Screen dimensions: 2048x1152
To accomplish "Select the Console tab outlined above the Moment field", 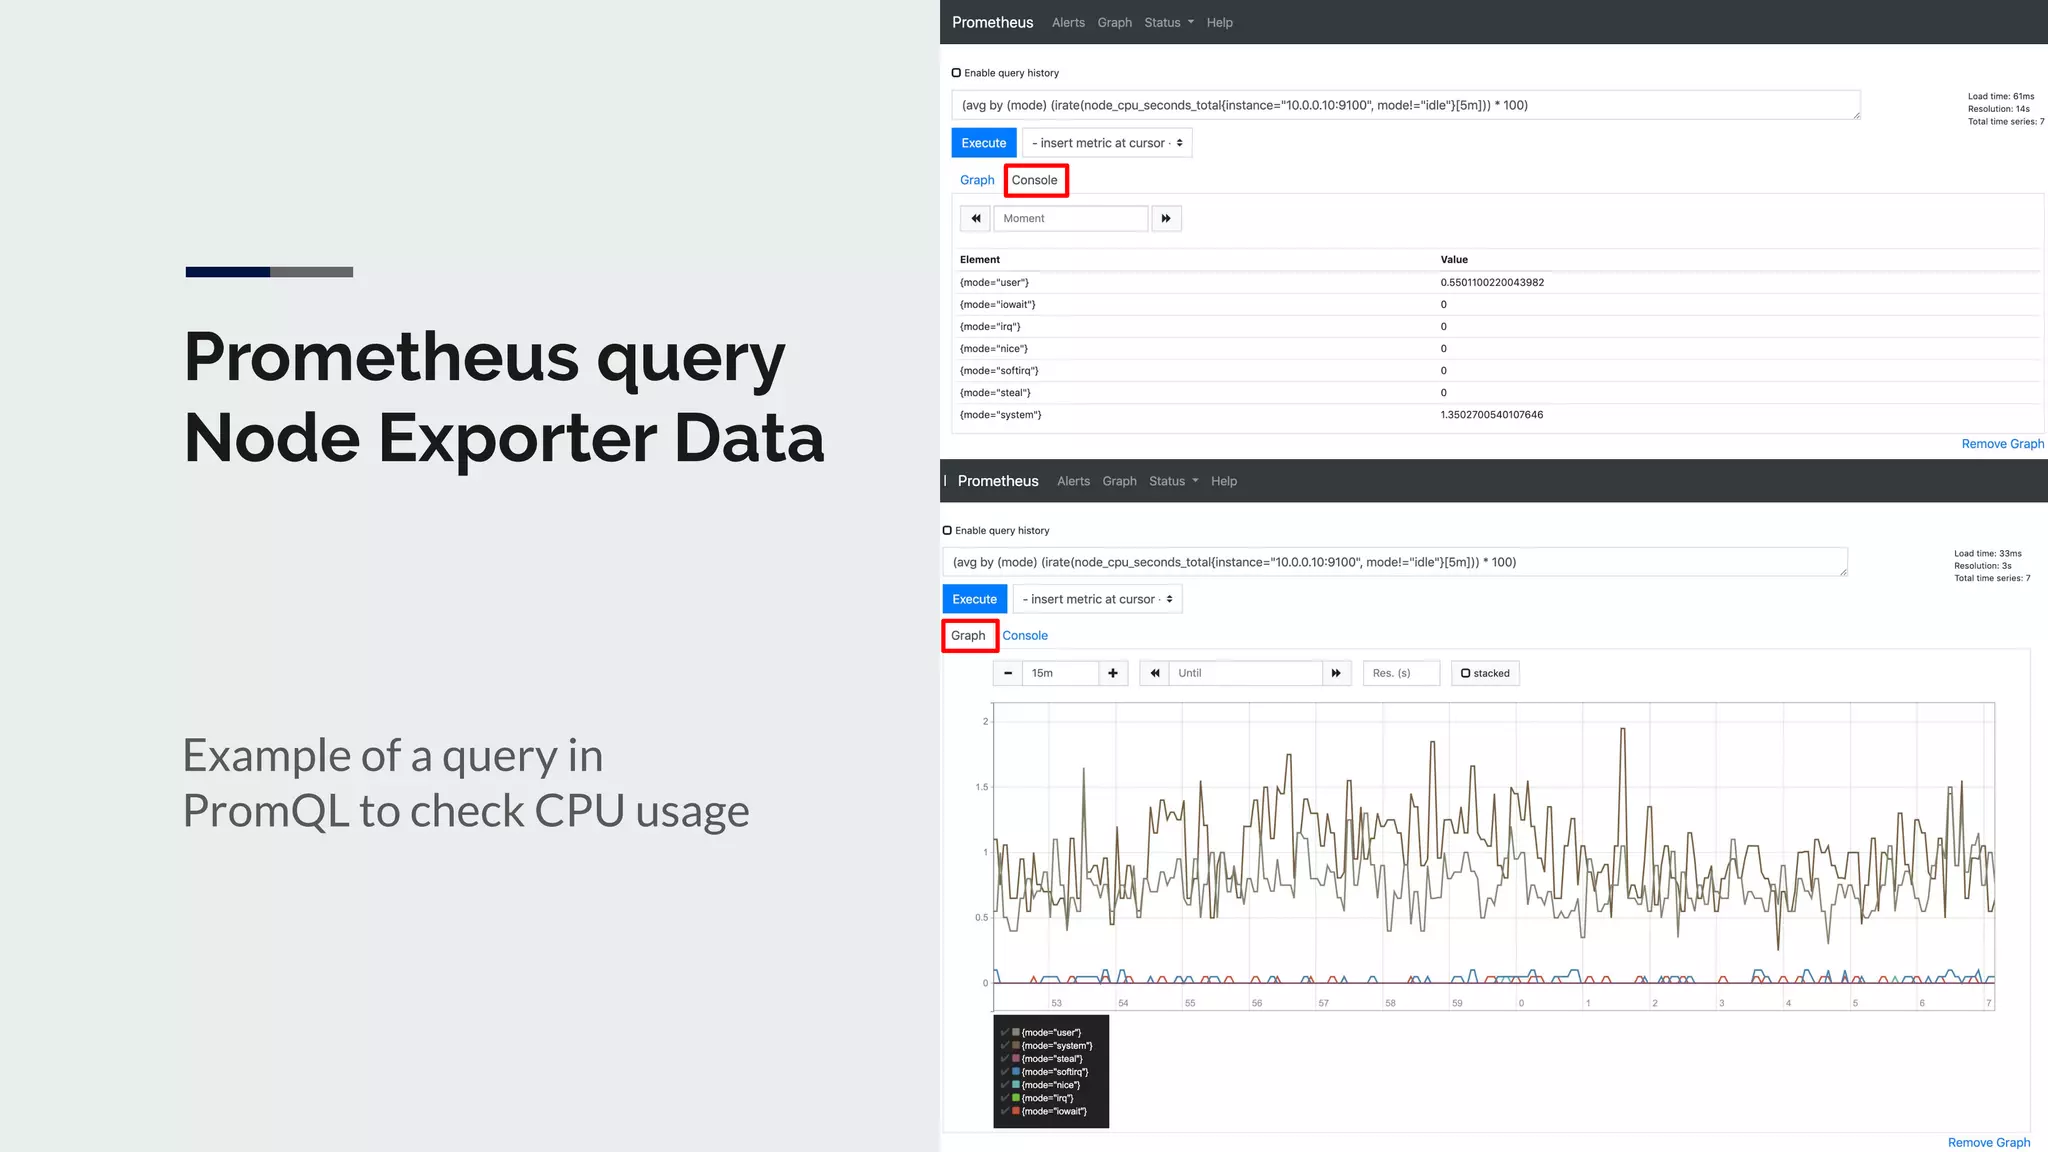I will 1034,180.
